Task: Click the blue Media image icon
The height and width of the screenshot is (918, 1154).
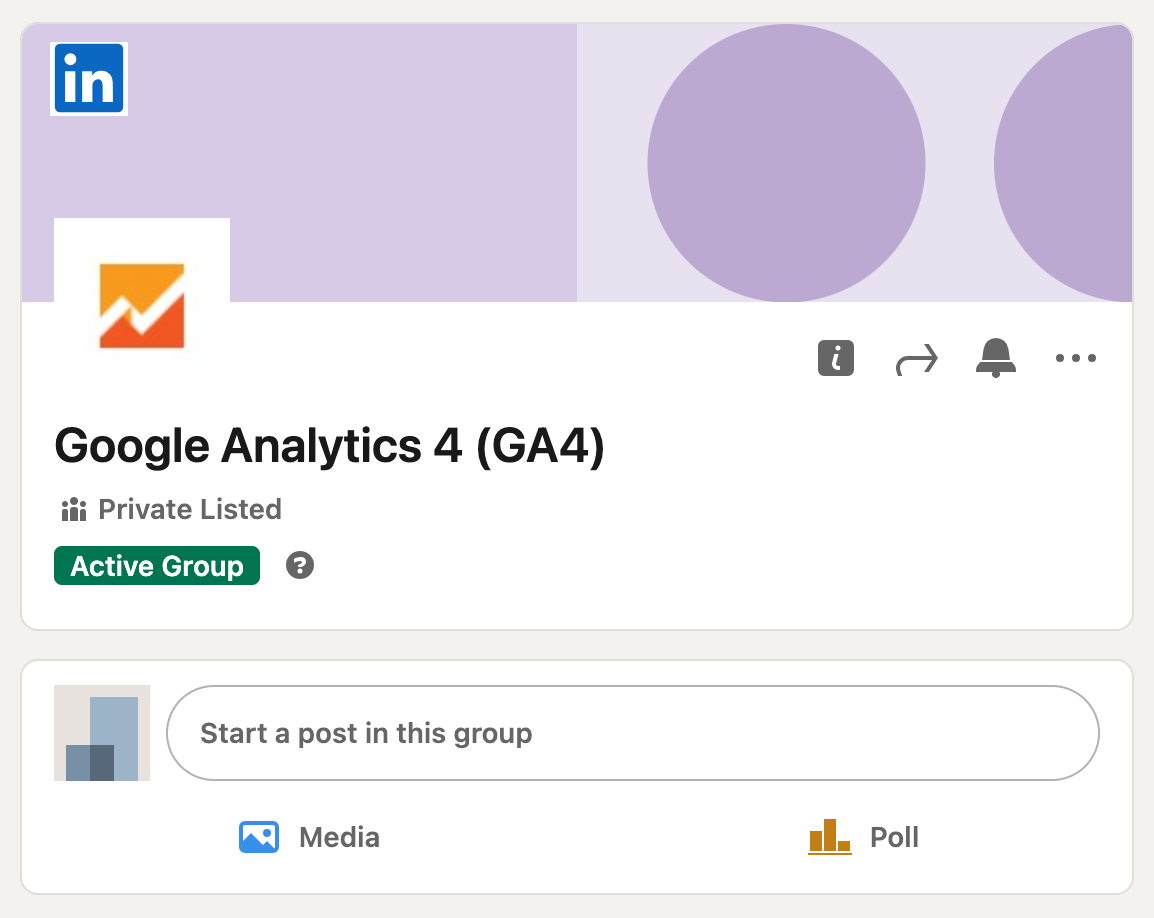Action: tap(259, 836)
